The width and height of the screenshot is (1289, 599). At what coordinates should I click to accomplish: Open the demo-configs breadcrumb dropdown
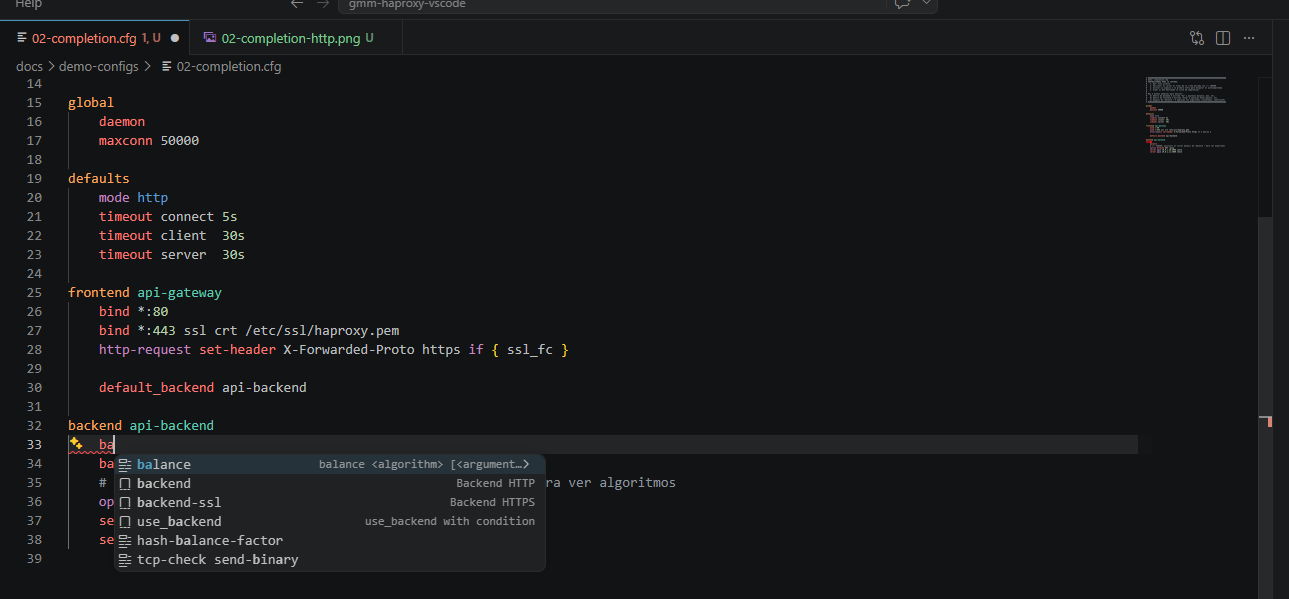pos(97,66)
